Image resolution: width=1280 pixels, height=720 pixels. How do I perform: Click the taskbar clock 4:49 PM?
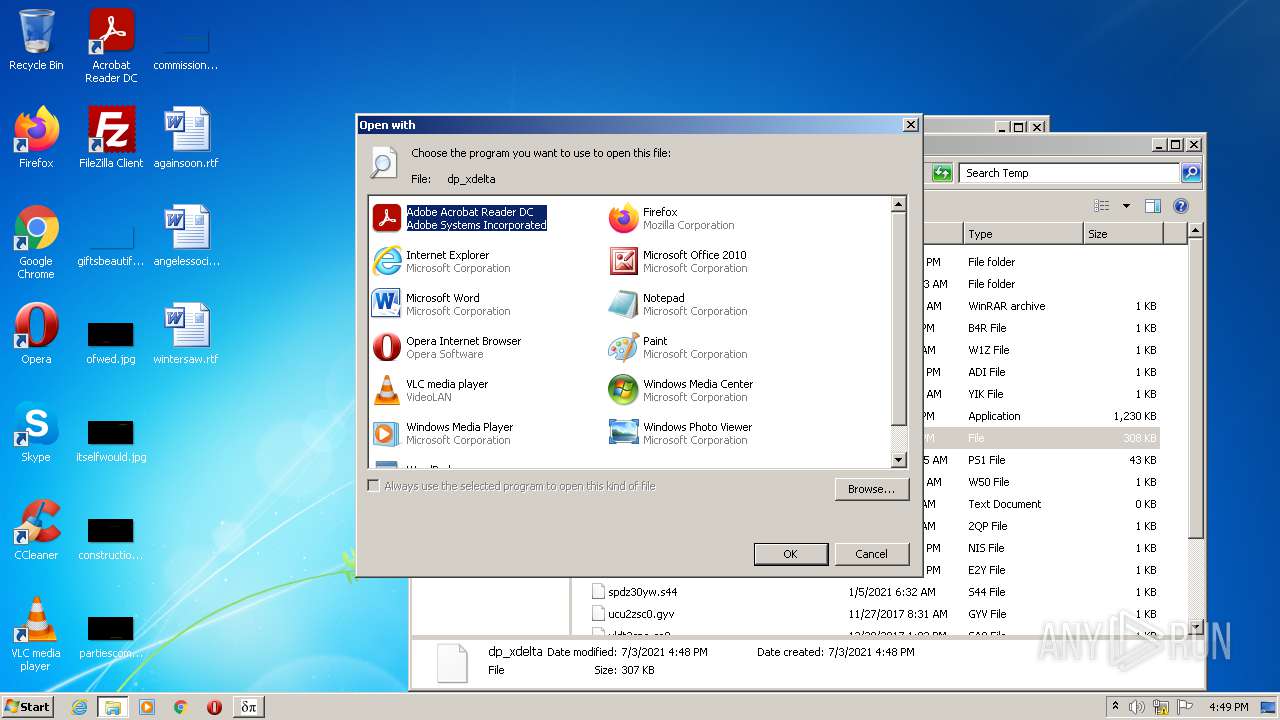point(1228,707)
